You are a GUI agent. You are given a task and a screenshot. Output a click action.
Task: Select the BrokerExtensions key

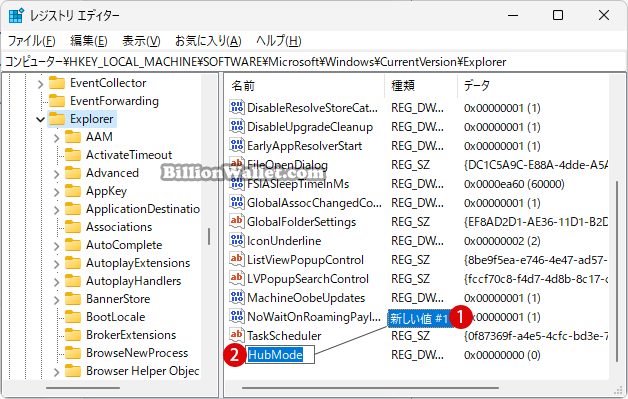coord(131,335)
